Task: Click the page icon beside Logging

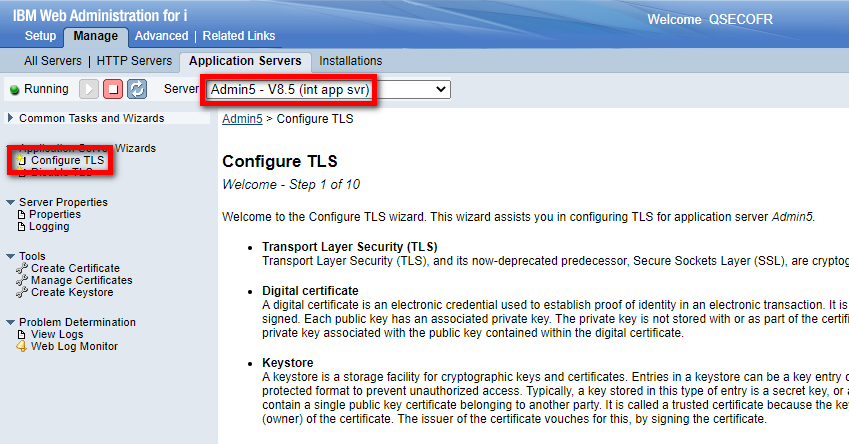Action: tap(22, 226)
